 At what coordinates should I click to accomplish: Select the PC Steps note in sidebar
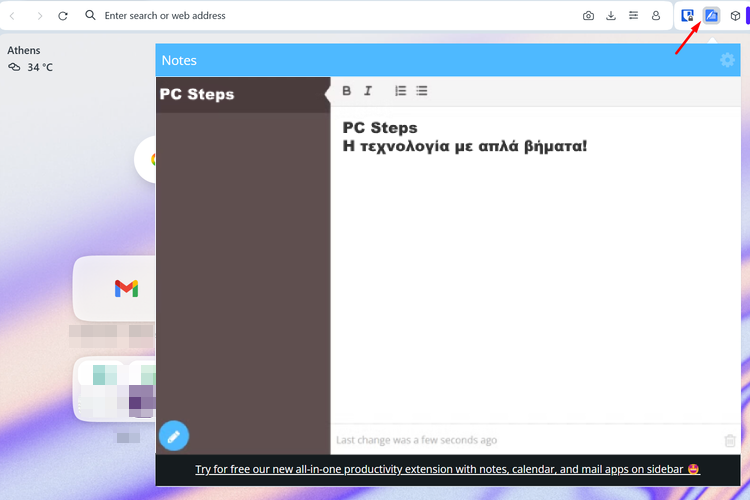(x=243, y=94)
